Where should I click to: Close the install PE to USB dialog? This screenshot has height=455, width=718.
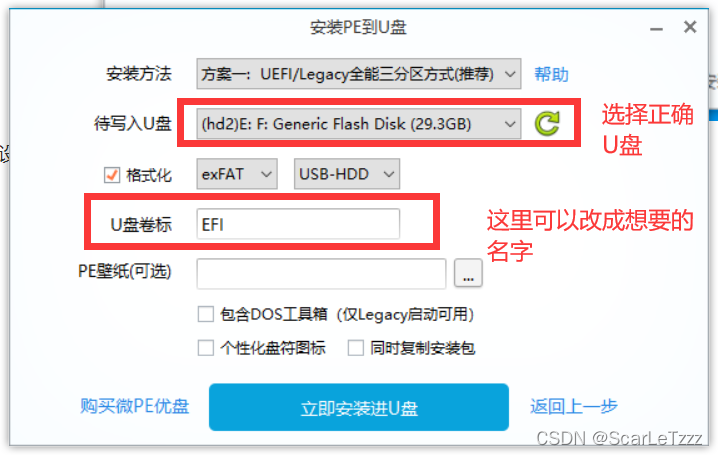tap(690, 27)
